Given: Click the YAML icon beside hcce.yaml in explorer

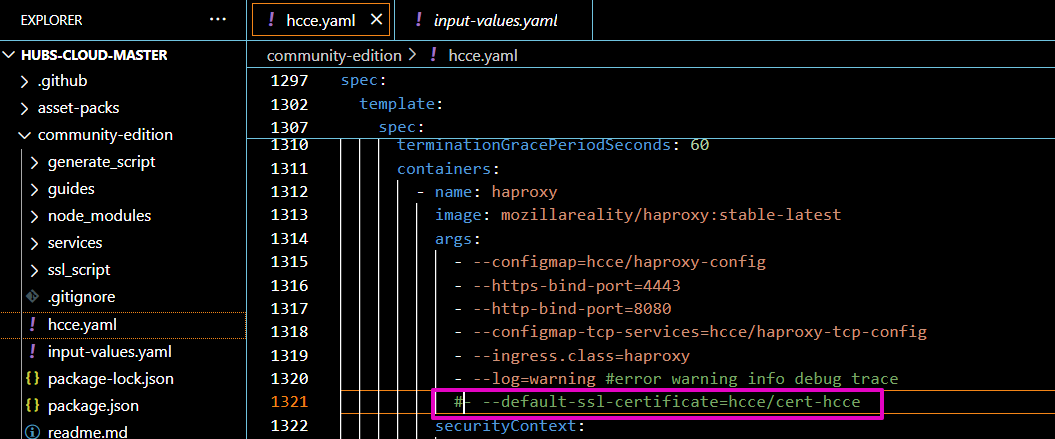Looking at the screenshot, I should pos(32,325).
